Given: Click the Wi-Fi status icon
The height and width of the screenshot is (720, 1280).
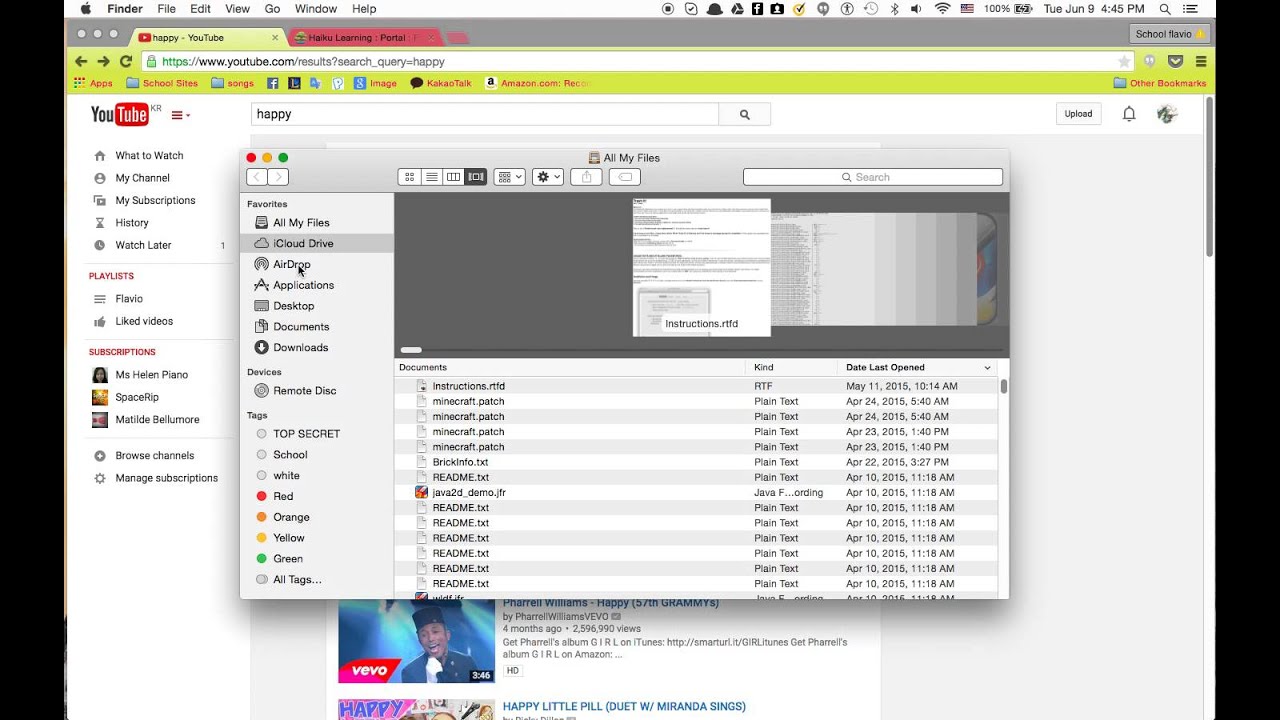Looking at the screenshot, I should (942, 9).
